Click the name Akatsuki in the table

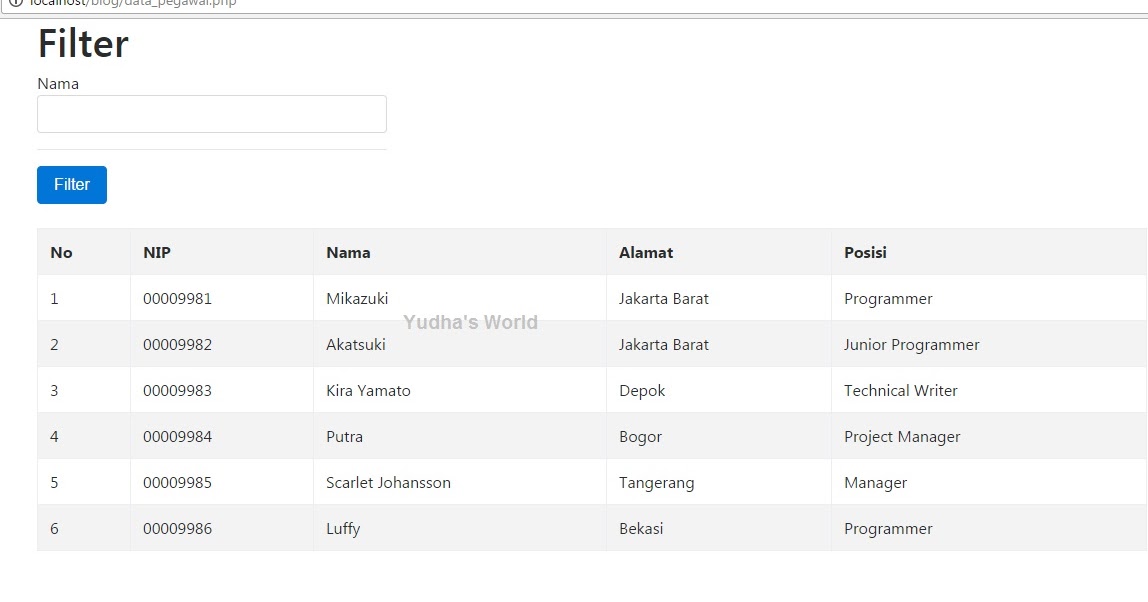click(x=356, y=344)
